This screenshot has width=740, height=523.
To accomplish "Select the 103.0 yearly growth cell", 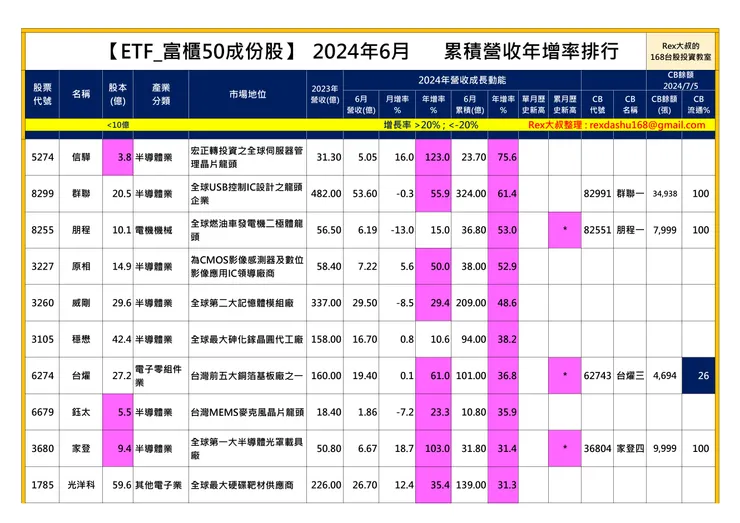I will [x=433, y=448].
